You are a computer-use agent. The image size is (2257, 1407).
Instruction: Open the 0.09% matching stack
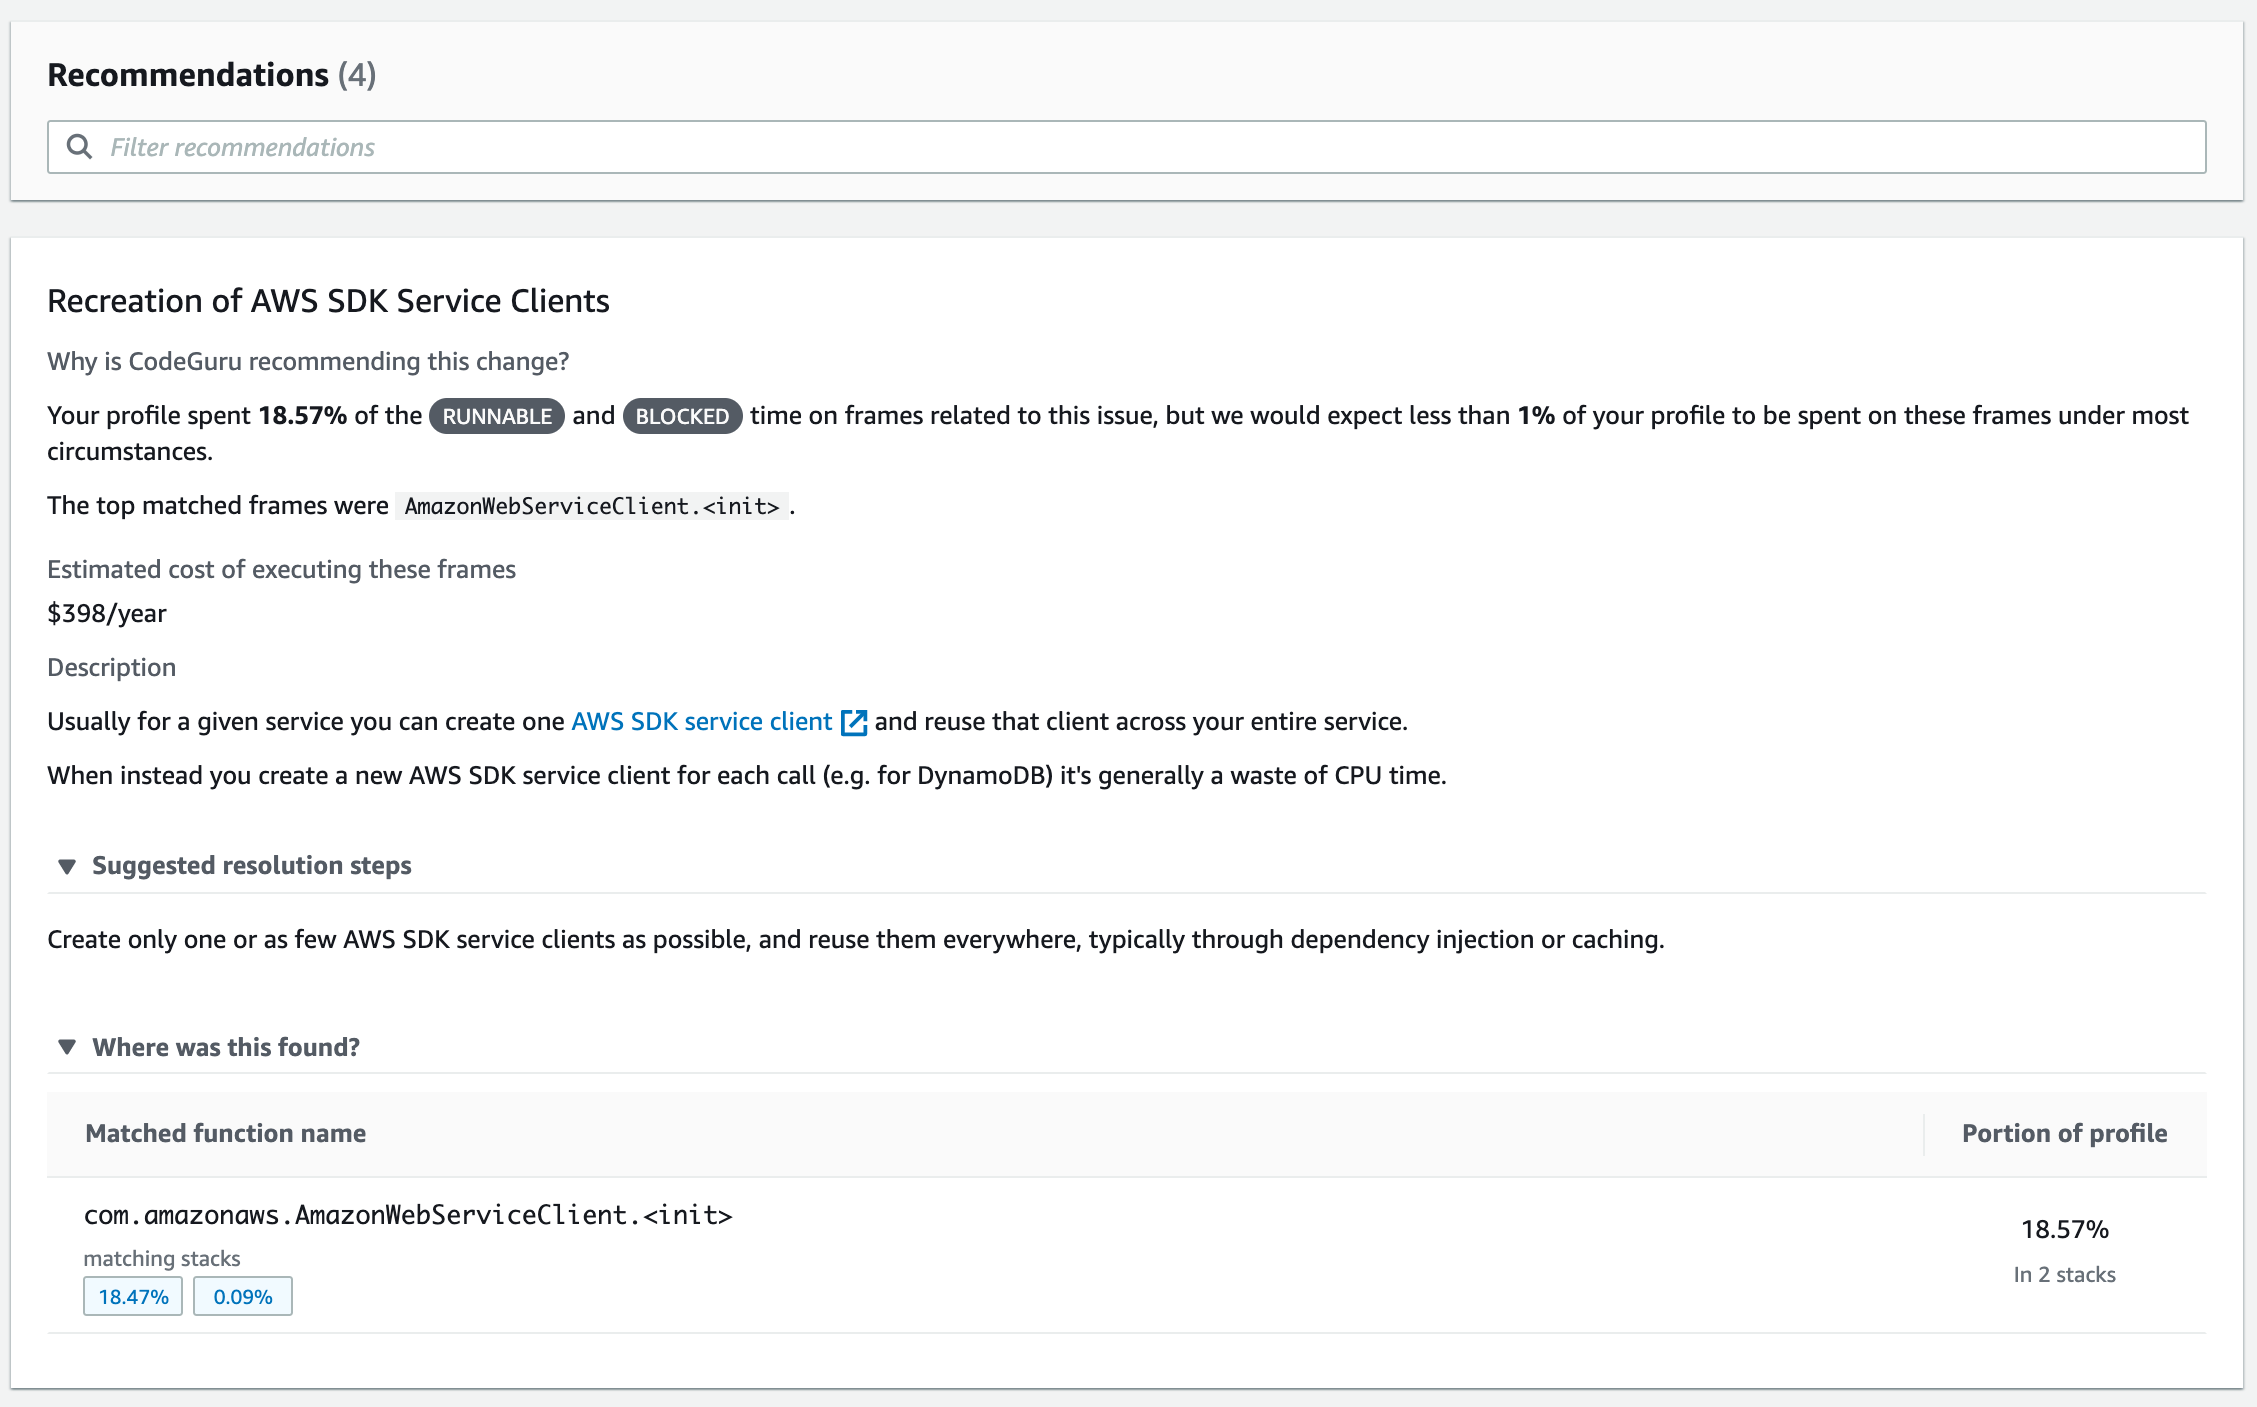click(243, 1296)
